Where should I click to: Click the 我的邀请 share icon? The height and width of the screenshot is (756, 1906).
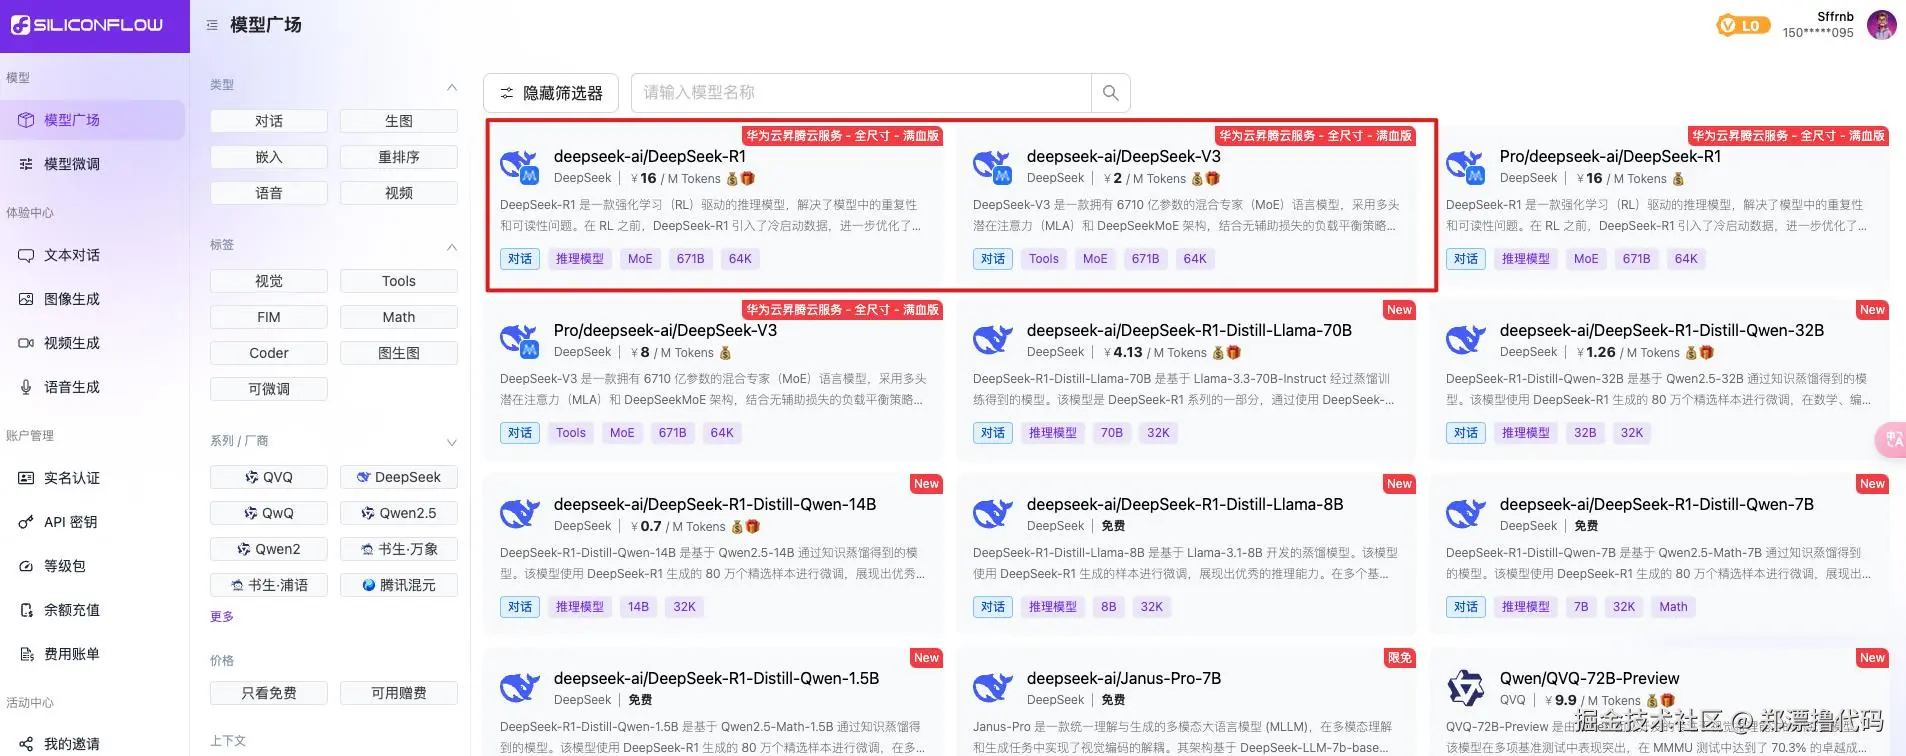[26, 744]
